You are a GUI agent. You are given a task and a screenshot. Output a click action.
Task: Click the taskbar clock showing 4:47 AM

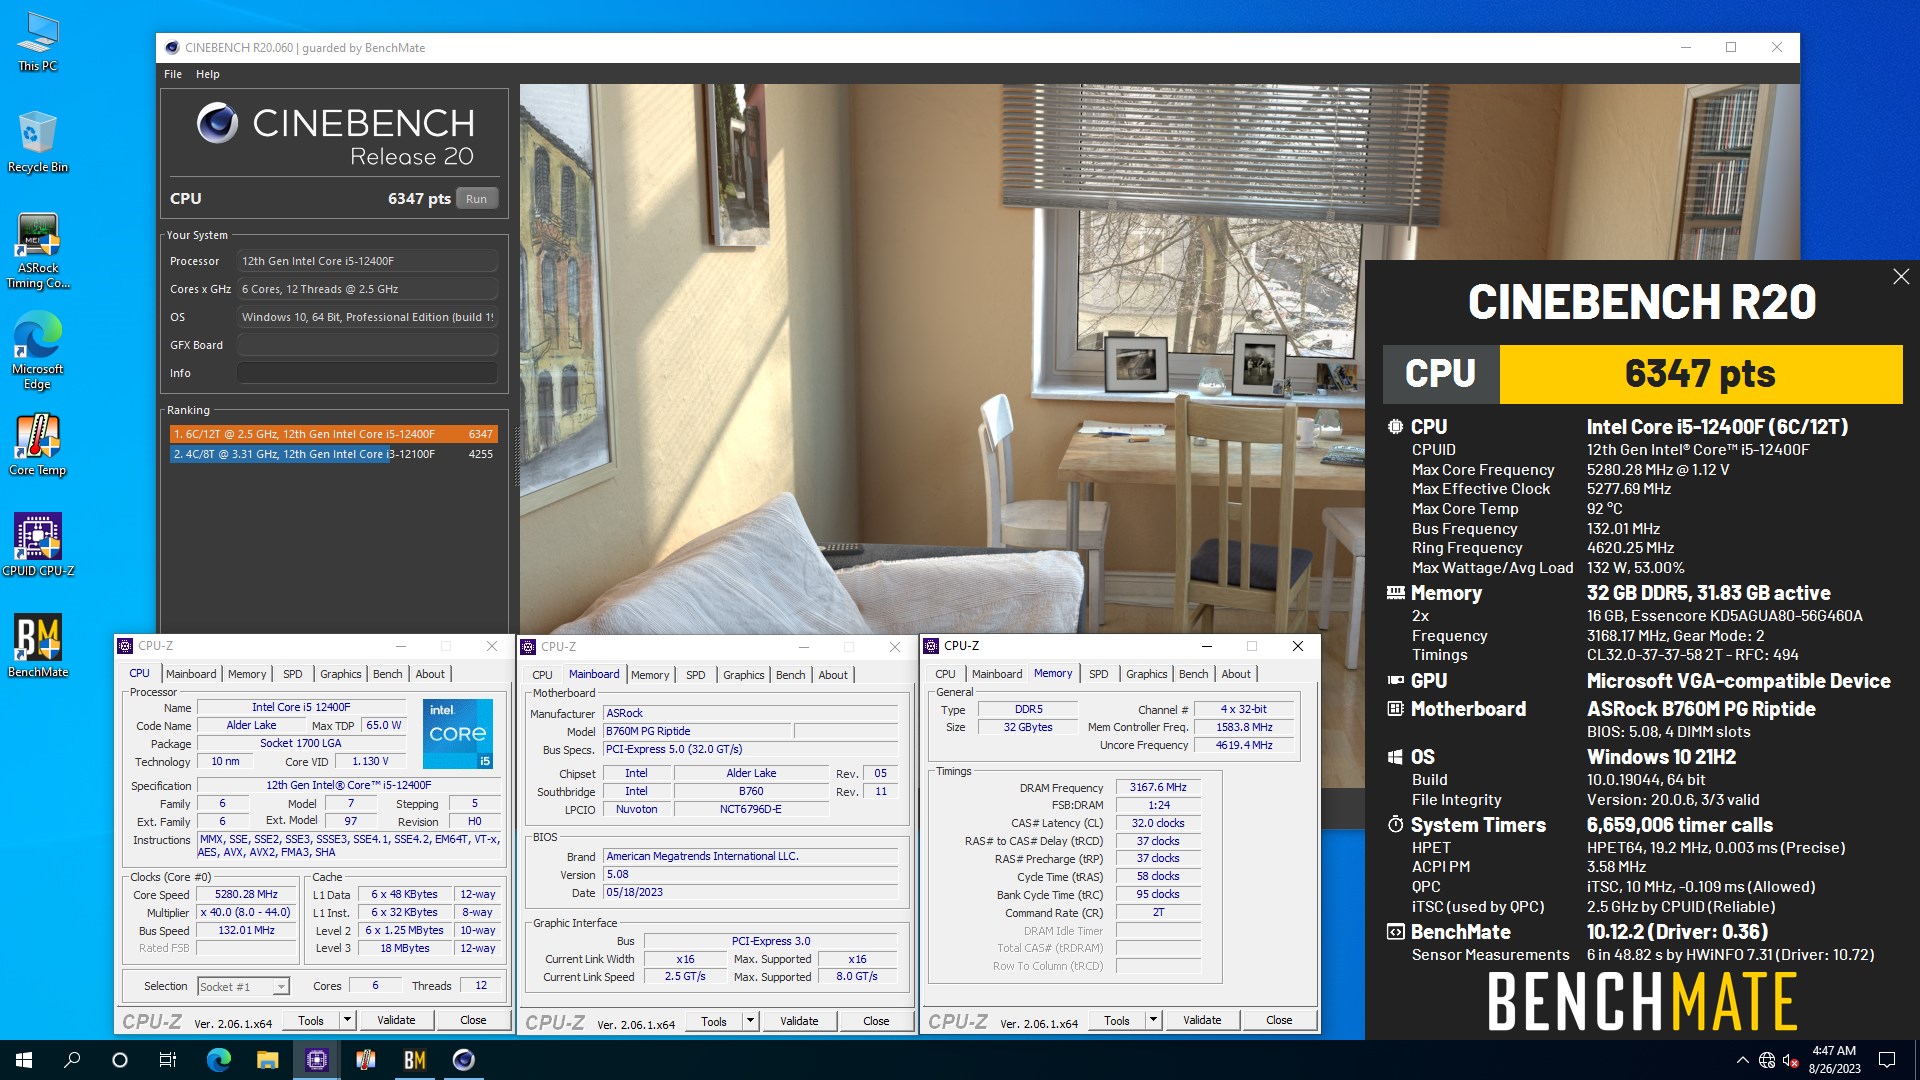pos(1834,1060)
